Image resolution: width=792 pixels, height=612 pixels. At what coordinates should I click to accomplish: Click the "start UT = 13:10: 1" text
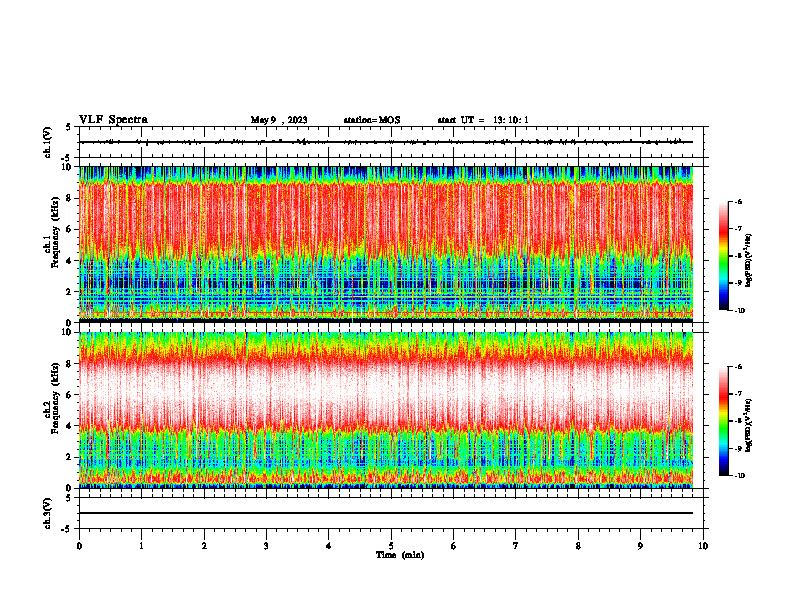[x=483, y=120]
